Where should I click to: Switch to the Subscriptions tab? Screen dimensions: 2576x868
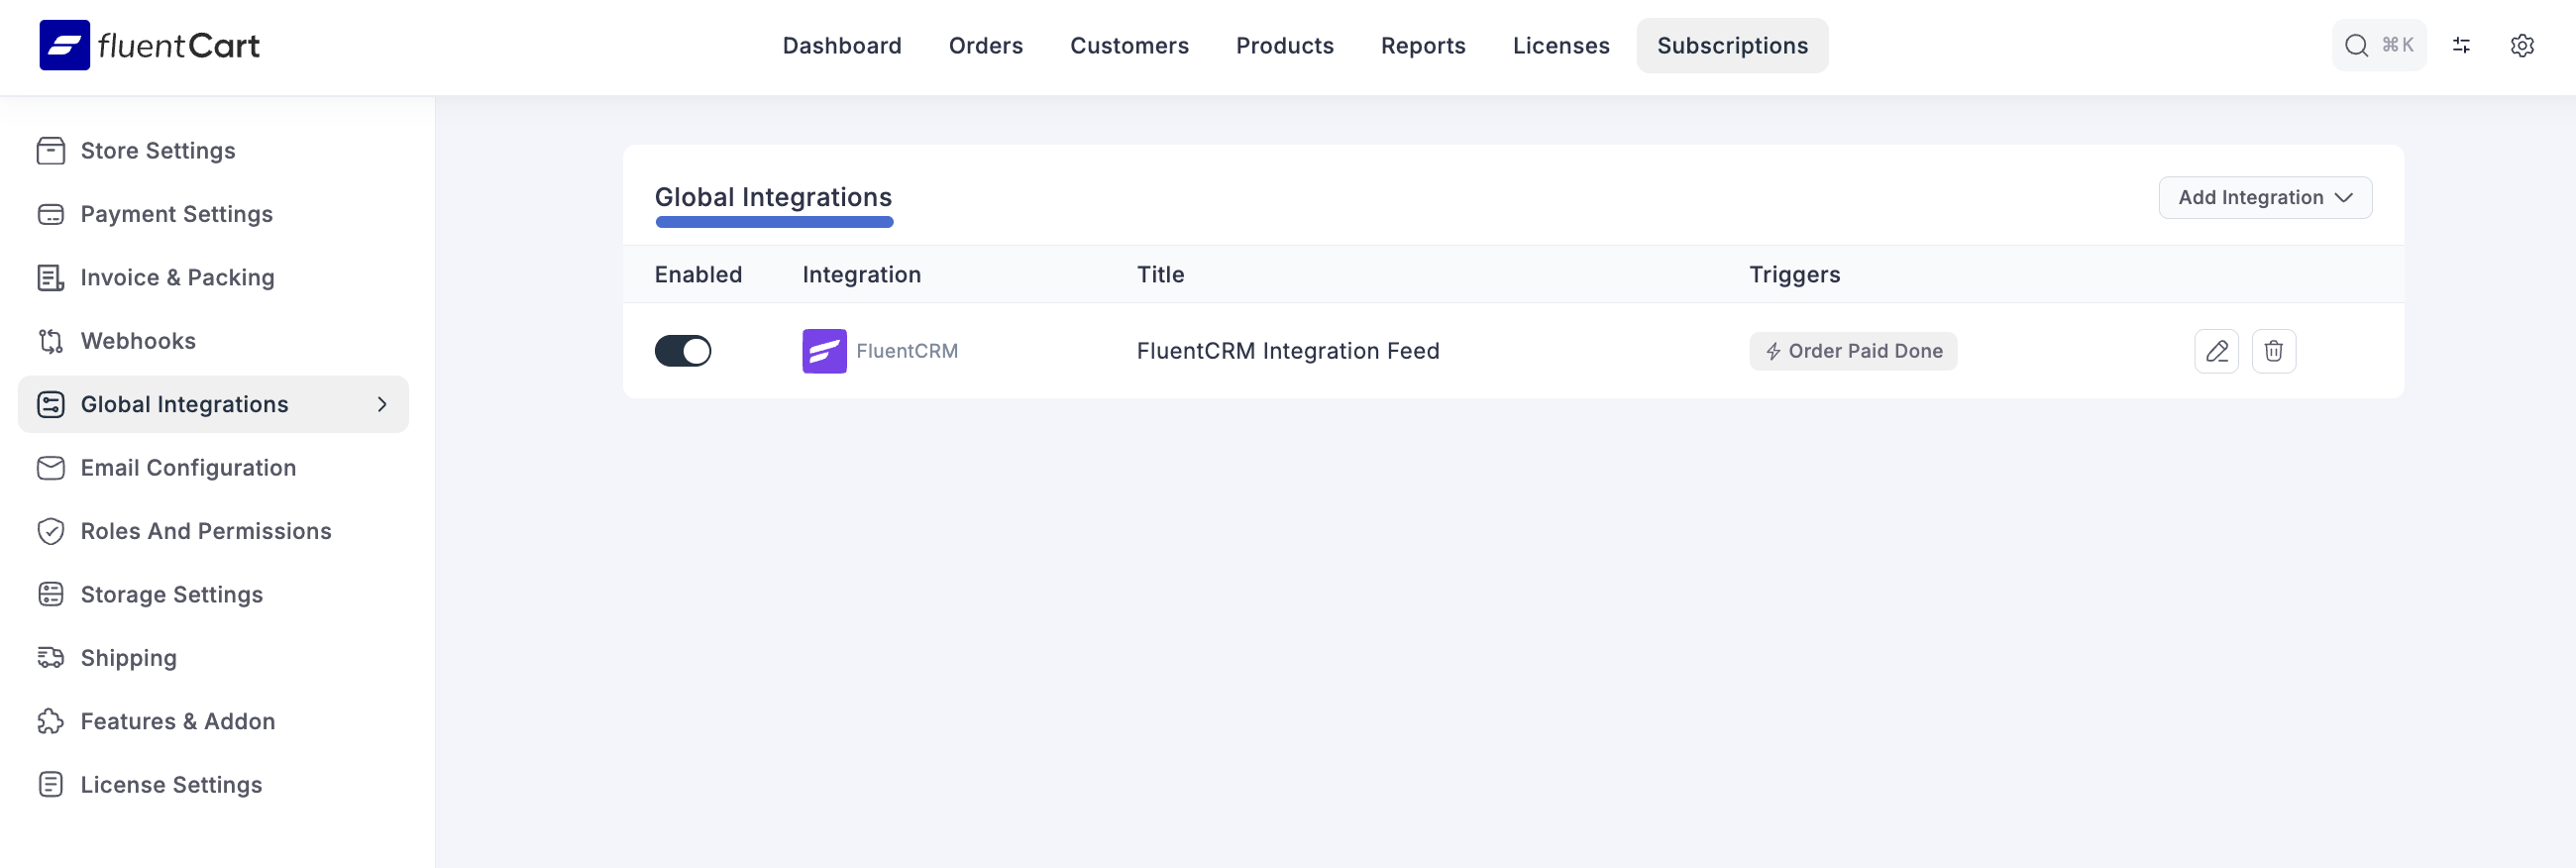pos(1731,46)
